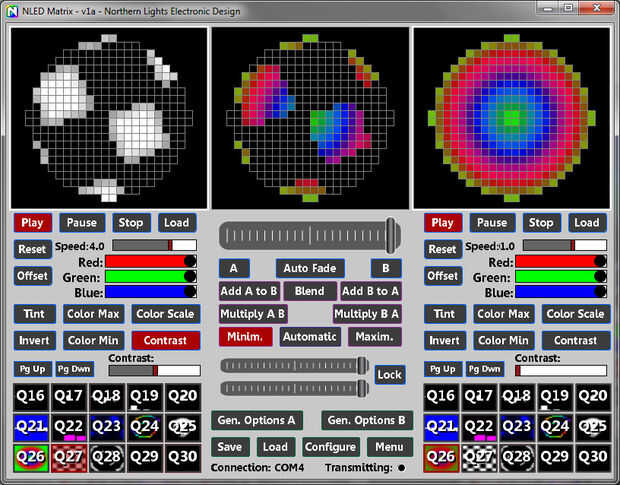Click the Blend mix button
The image size is (620, 485).
coord(310,291)
